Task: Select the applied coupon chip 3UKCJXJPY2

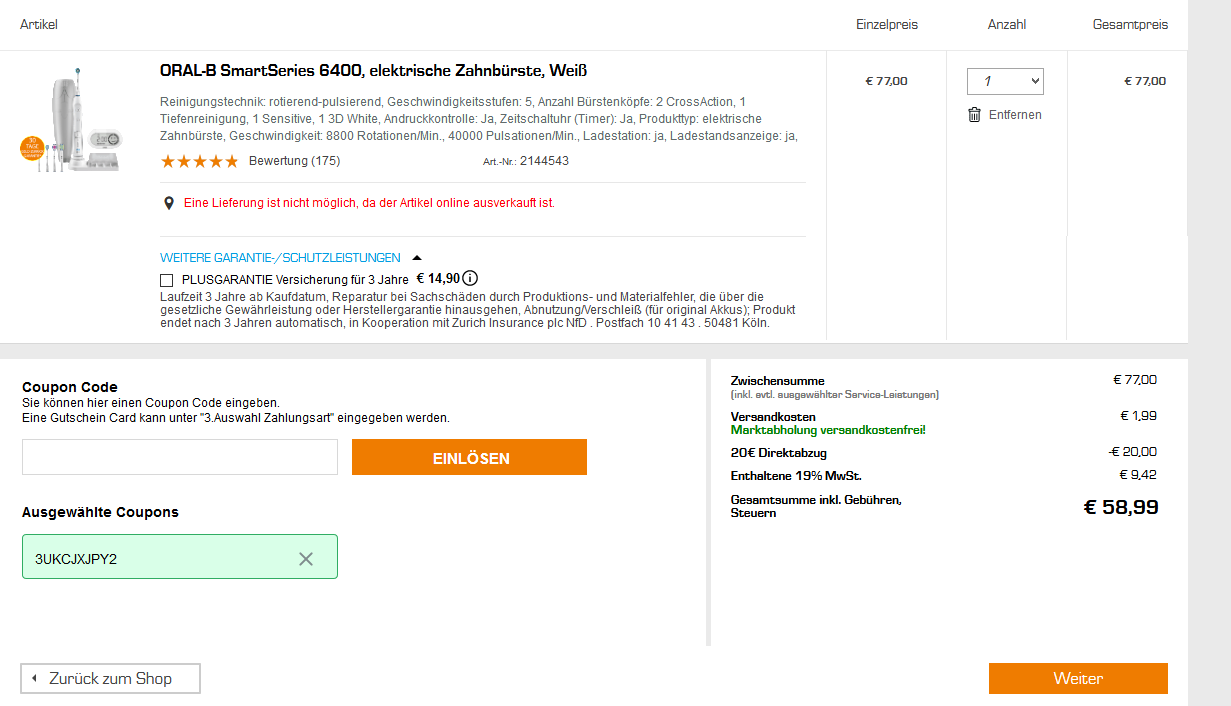Action: tap(150, 559)
